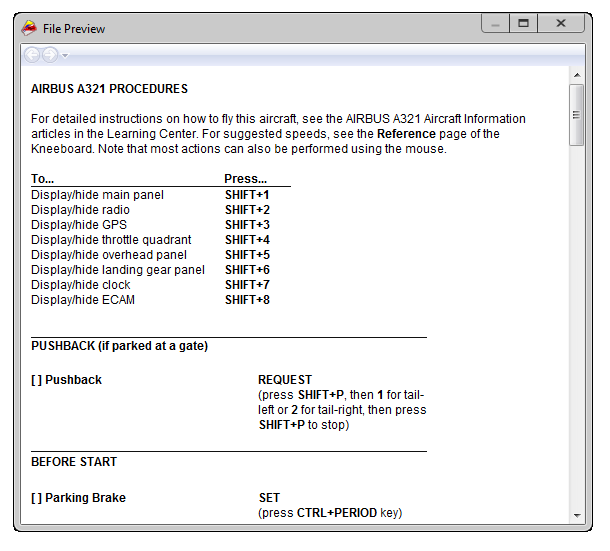Click the '[ ] Parking Brake' checklist item
610x551 pixels.
79,498
